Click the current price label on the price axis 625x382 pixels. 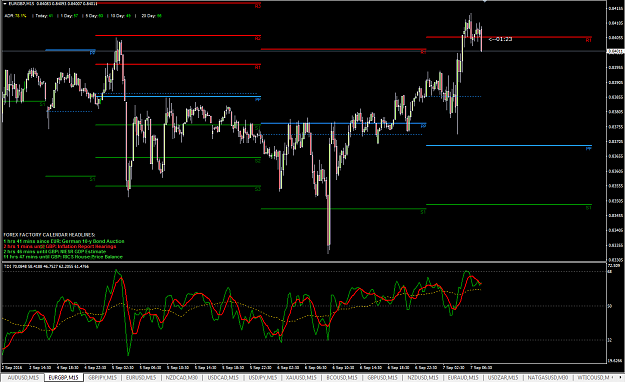pyautogui.click(x=615, y=51)
